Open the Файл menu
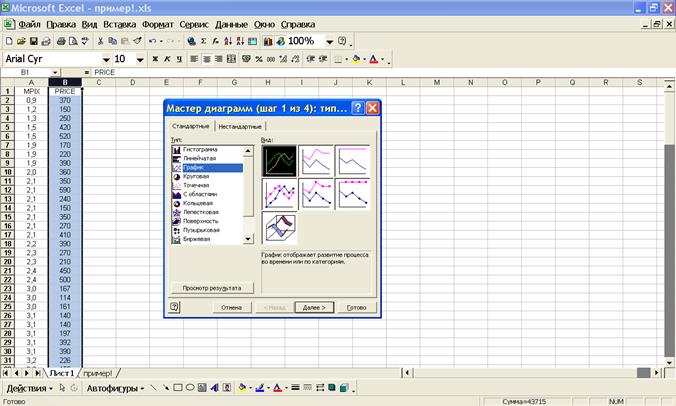 coord(29,25)
